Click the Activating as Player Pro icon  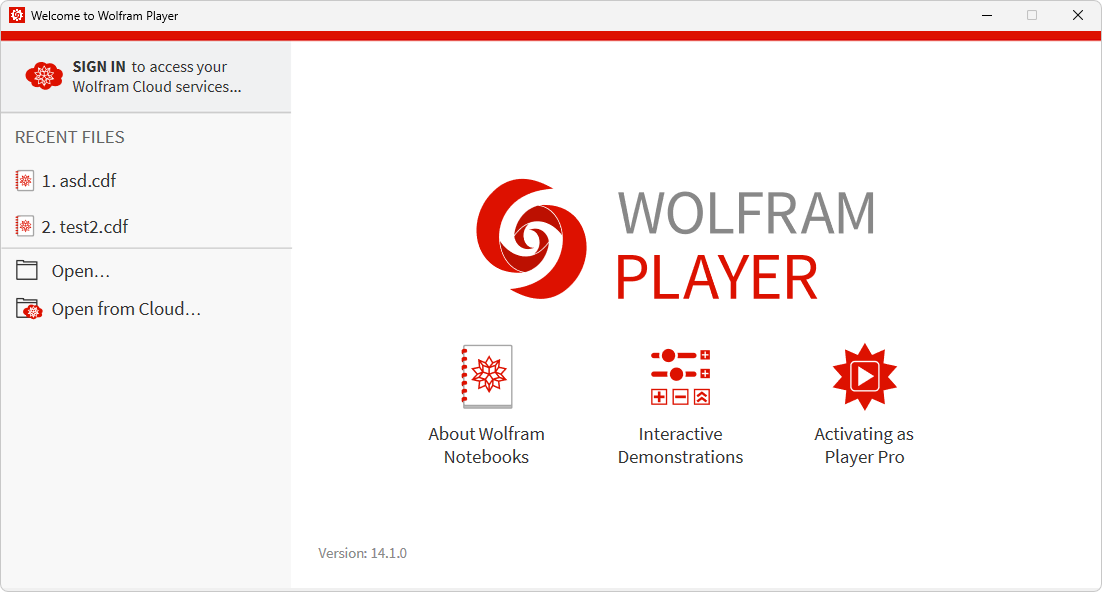(x=864, y=377)
